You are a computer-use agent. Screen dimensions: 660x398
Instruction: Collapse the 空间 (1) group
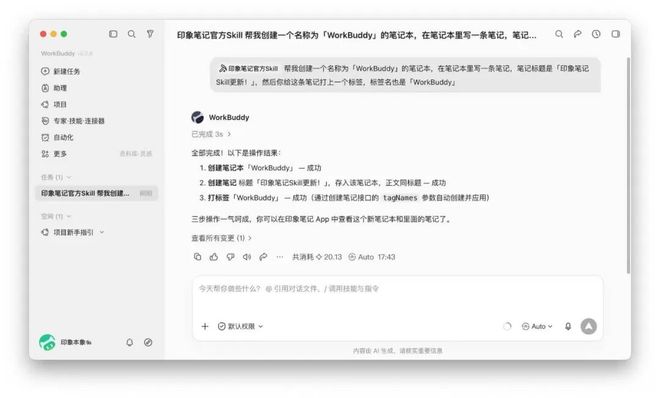(x=56, y=216)
